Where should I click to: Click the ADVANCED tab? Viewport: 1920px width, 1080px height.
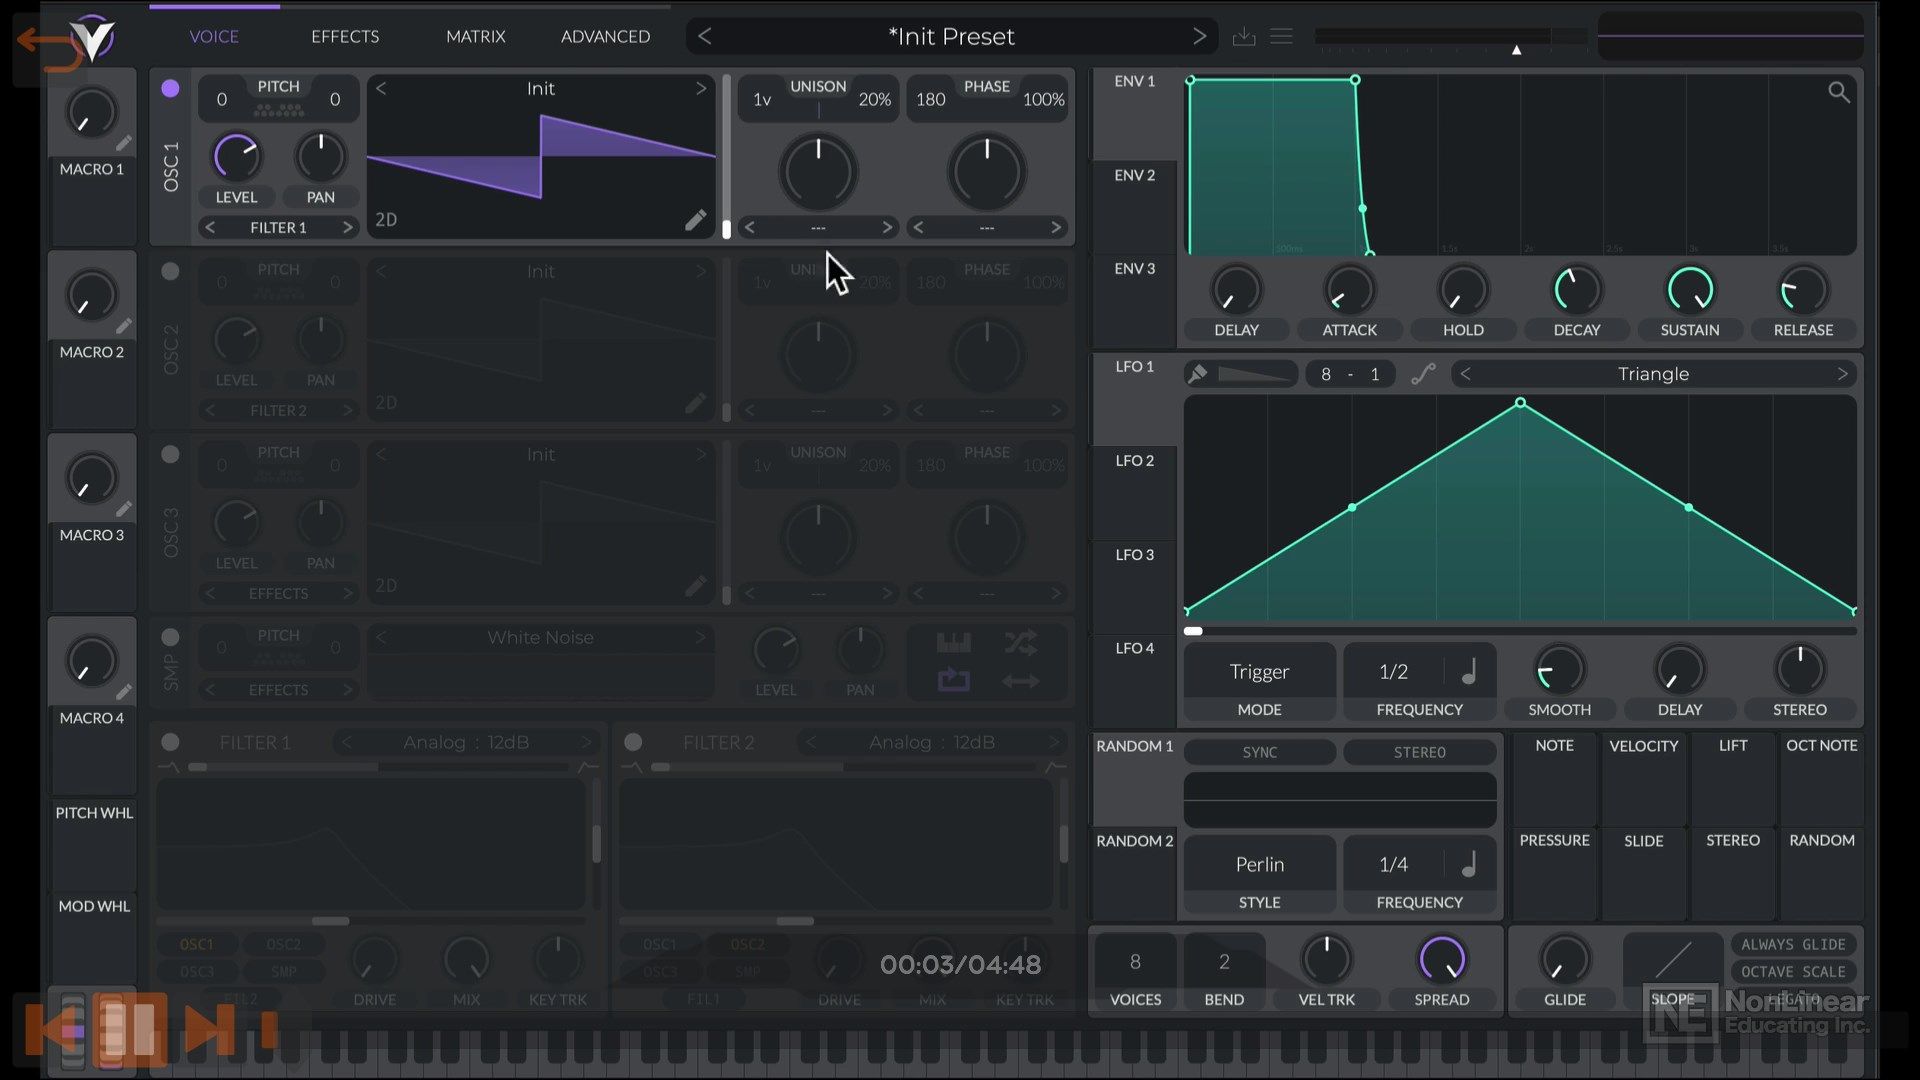click(x=605, y=36)
